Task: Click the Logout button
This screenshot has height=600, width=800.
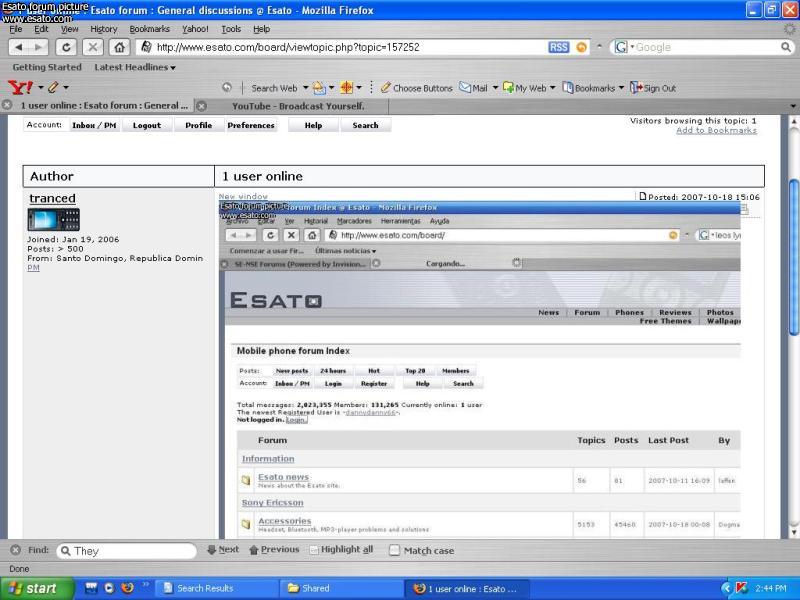Action: click(147, 125)
